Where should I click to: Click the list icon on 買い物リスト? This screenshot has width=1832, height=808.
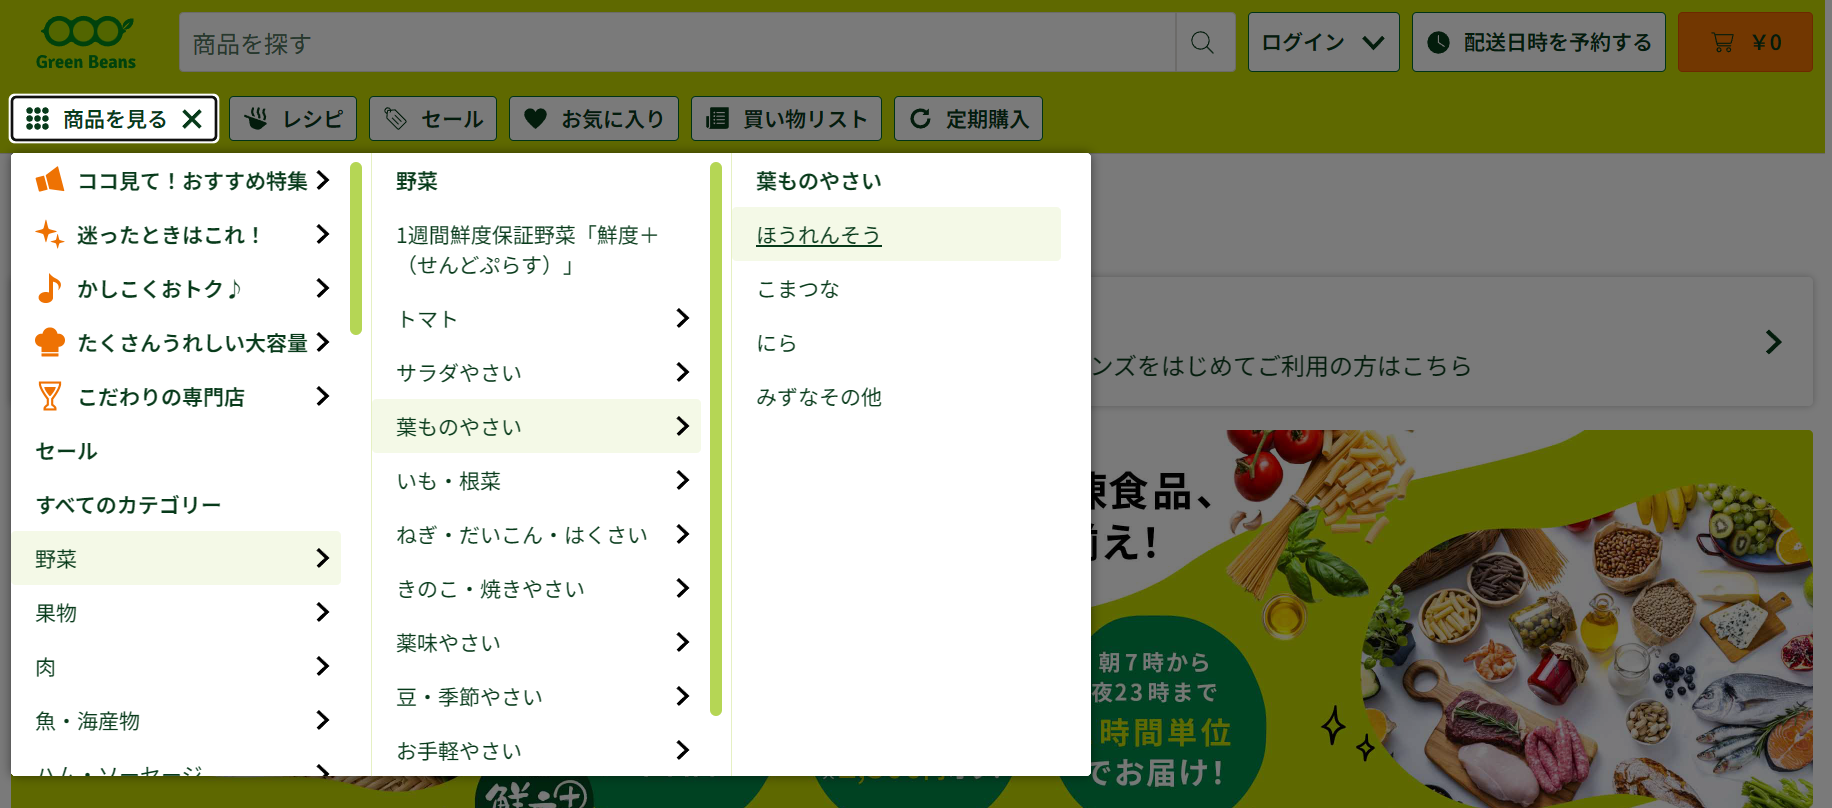[x=717, y=119]
